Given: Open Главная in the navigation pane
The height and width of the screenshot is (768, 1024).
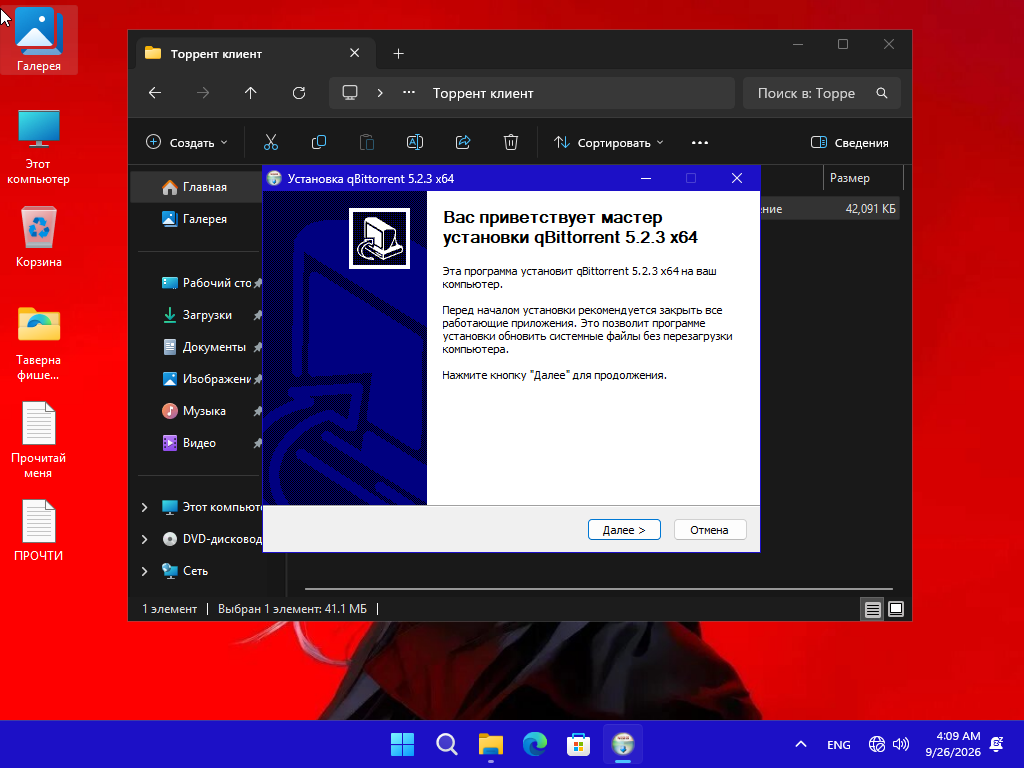Looking at the screenshot, I should (x=195, y=187).
